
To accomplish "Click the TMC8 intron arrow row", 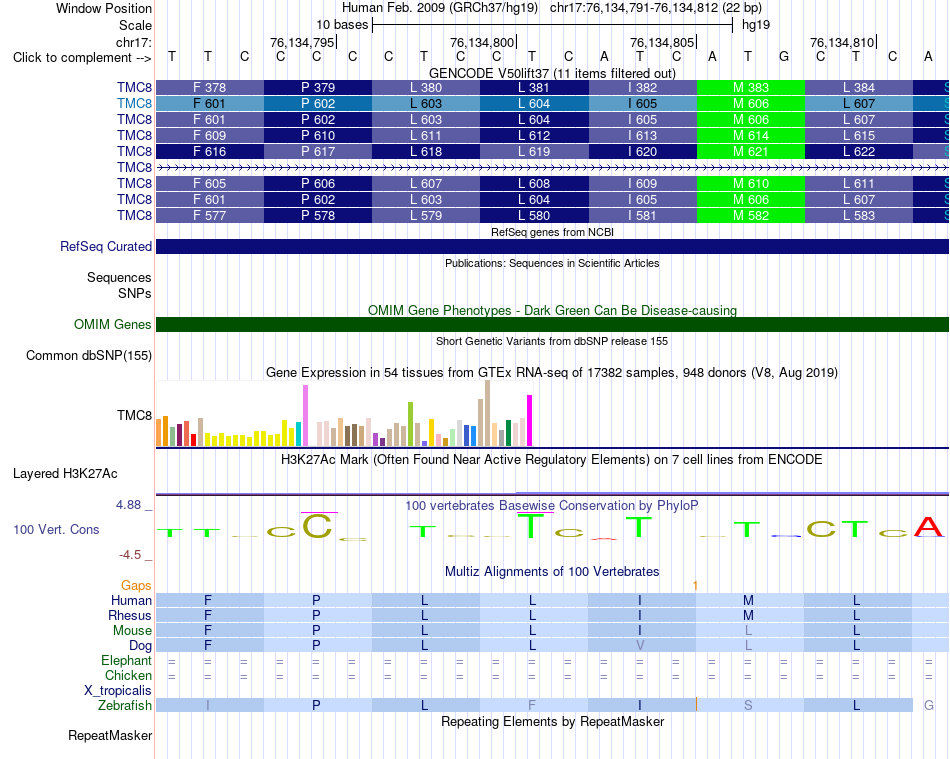I will coord(553,168).
